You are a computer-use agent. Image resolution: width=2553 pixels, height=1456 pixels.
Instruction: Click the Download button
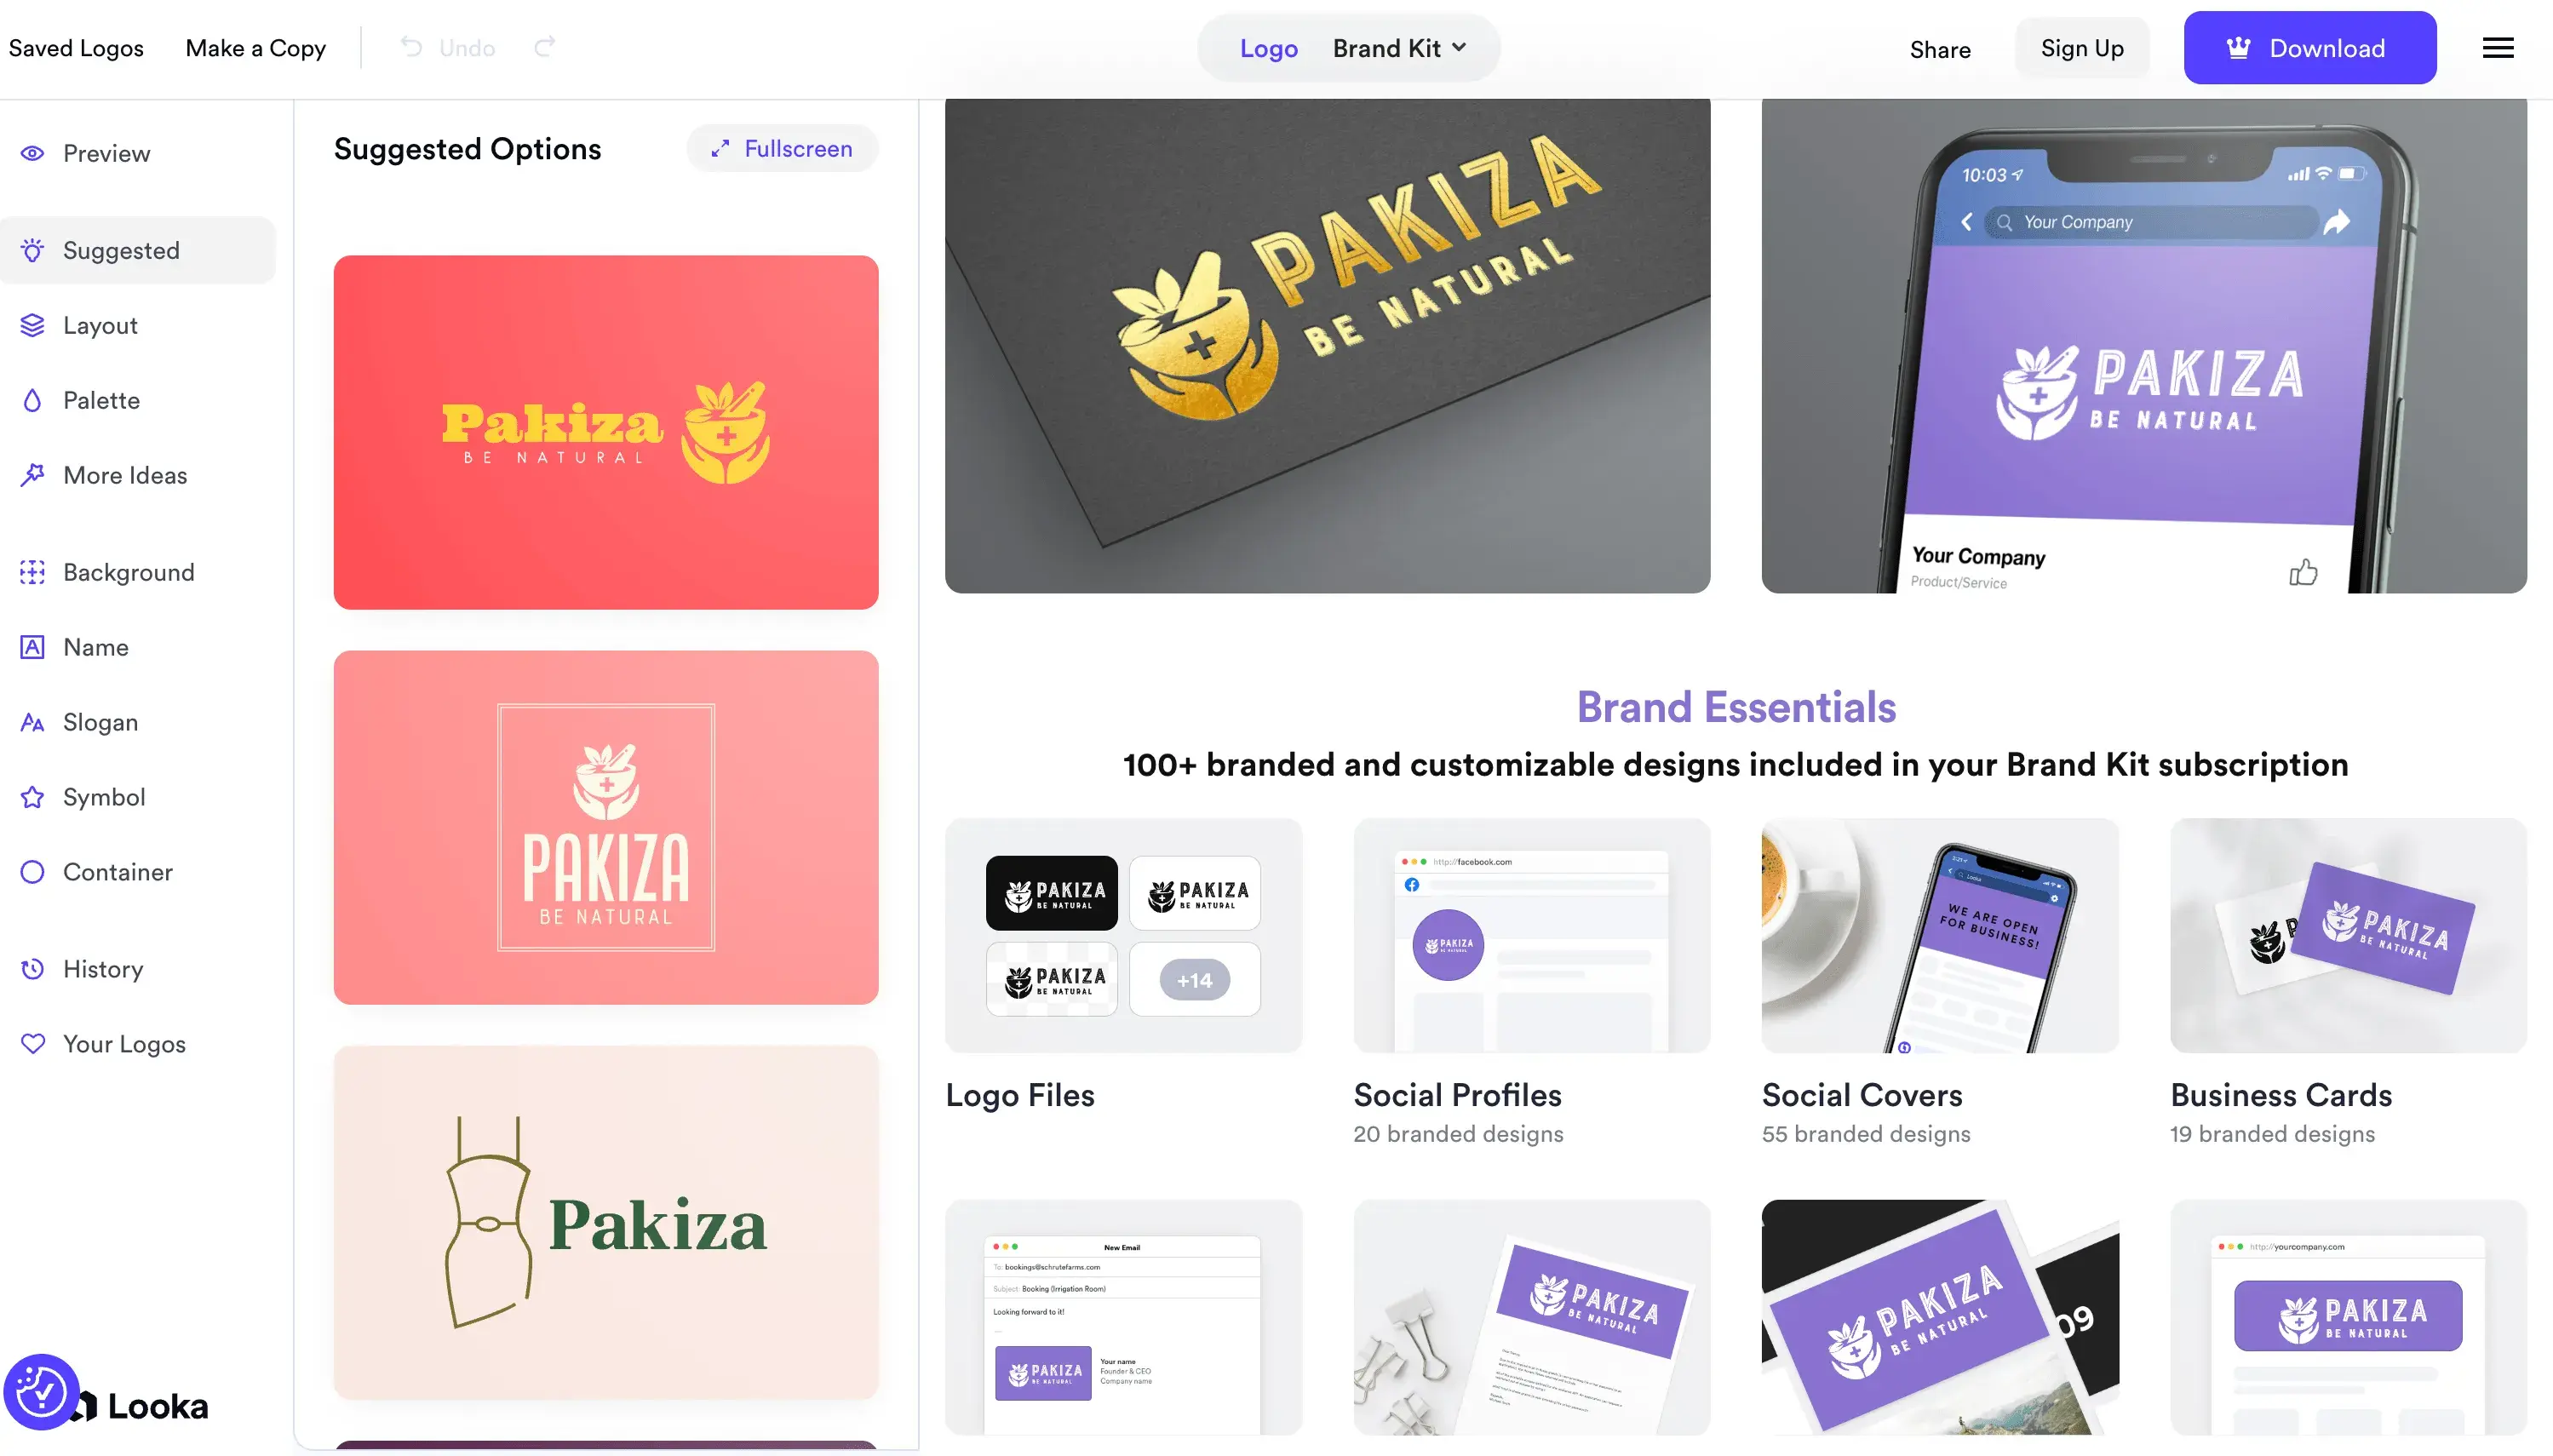(x=2309, y=48)
